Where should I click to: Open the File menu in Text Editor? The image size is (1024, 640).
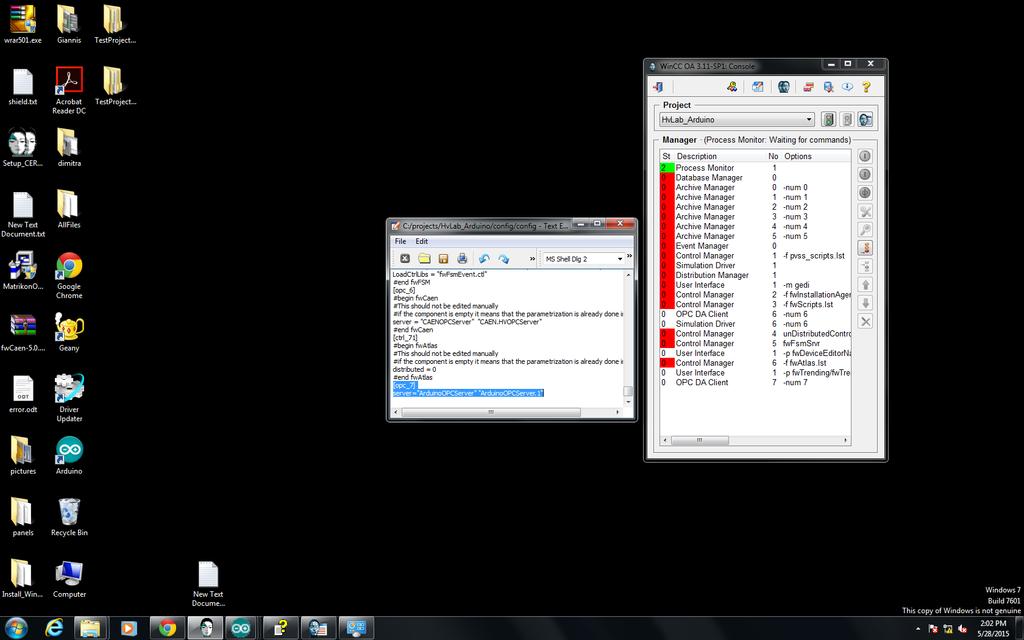click(400, 242)
